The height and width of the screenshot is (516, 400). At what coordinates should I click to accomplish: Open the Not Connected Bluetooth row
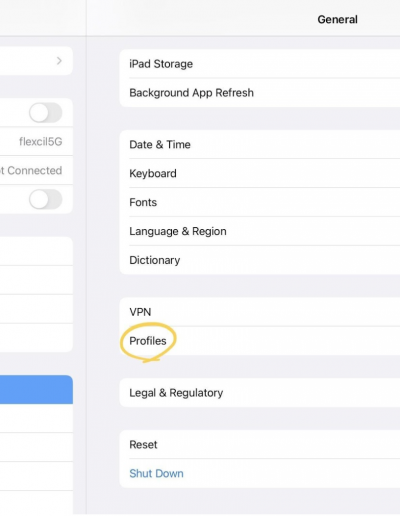coord(36,170)
